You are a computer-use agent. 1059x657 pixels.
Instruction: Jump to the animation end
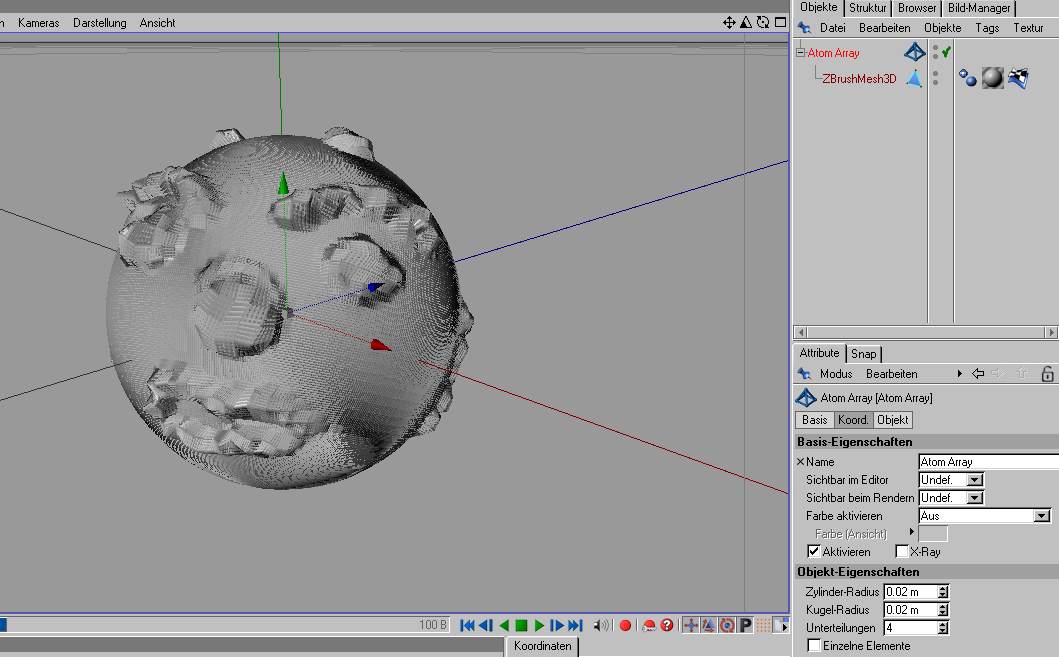575,626
